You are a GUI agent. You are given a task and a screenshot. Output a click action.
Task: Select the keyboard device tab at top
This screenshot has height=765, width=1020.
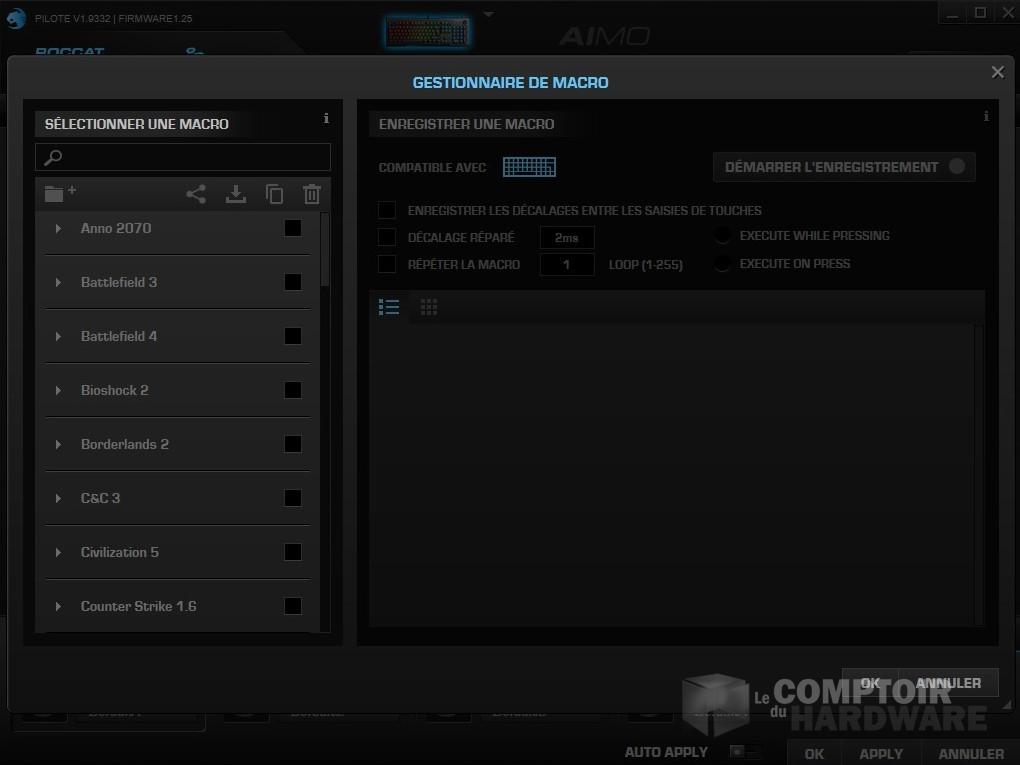click(x=428, y=31)
